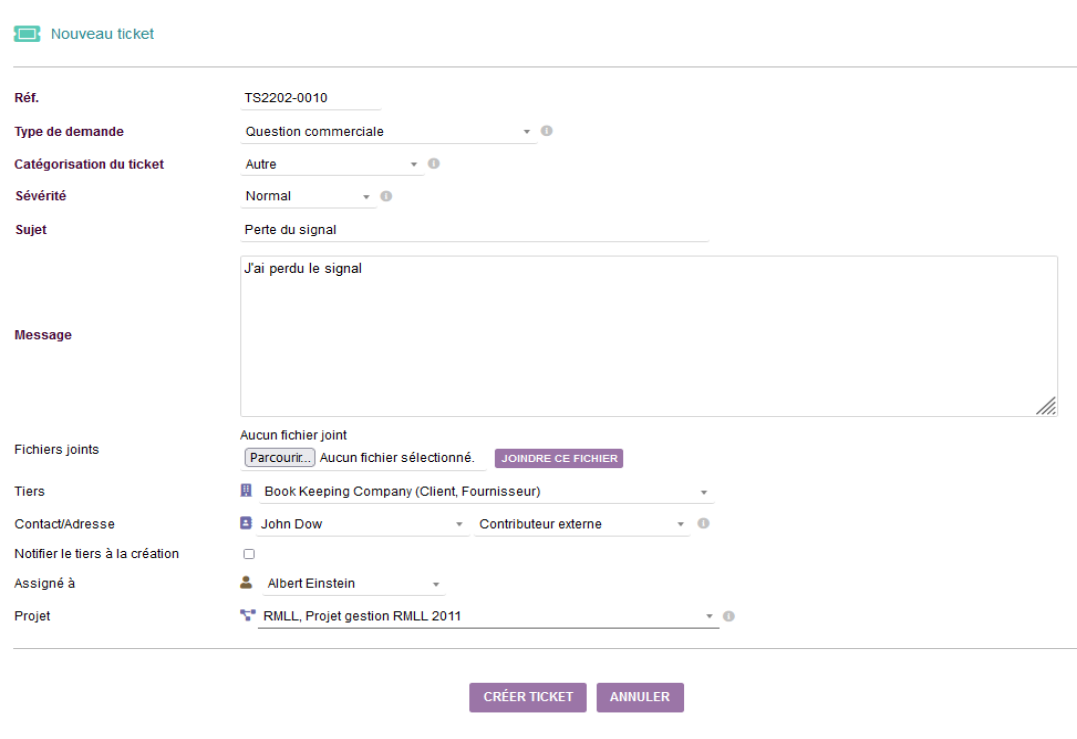Click the ANNULER button

[639, 697]
